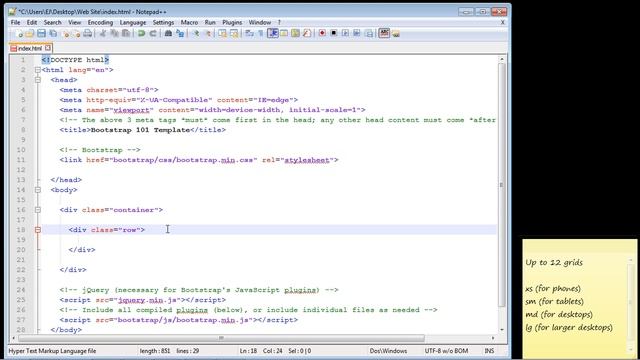Toggle INS insert mode in status bar
Screen dimensions: 640x360
coord(489,351)
